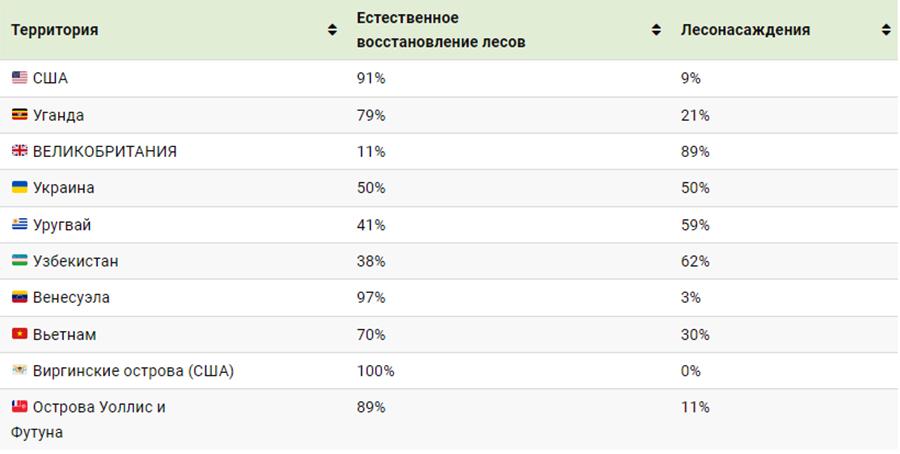Click the United Kingdom flag icon
Screen dimensions: 900x454
(x=20, y=151)
